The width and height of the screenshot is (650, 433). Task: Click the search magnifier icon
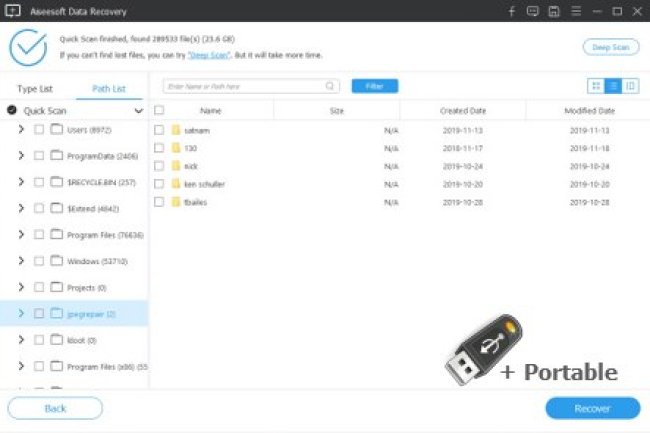coord(332,87)
